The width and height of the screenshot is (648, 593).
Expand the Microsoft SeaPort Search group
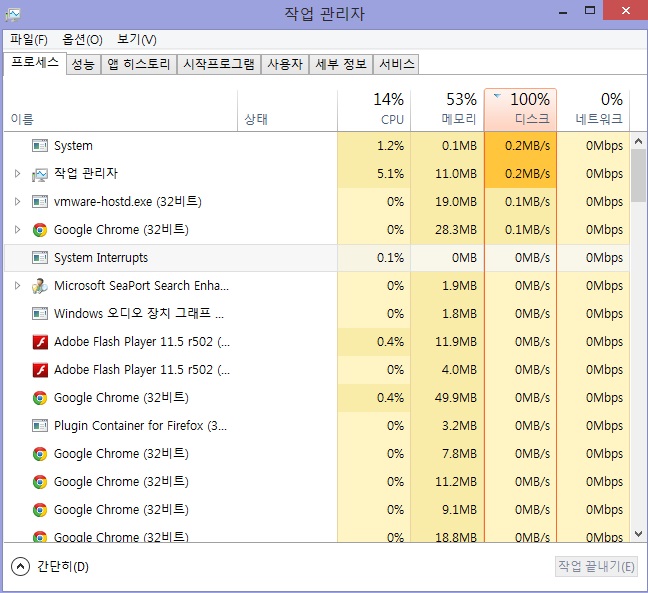[17, 286]
